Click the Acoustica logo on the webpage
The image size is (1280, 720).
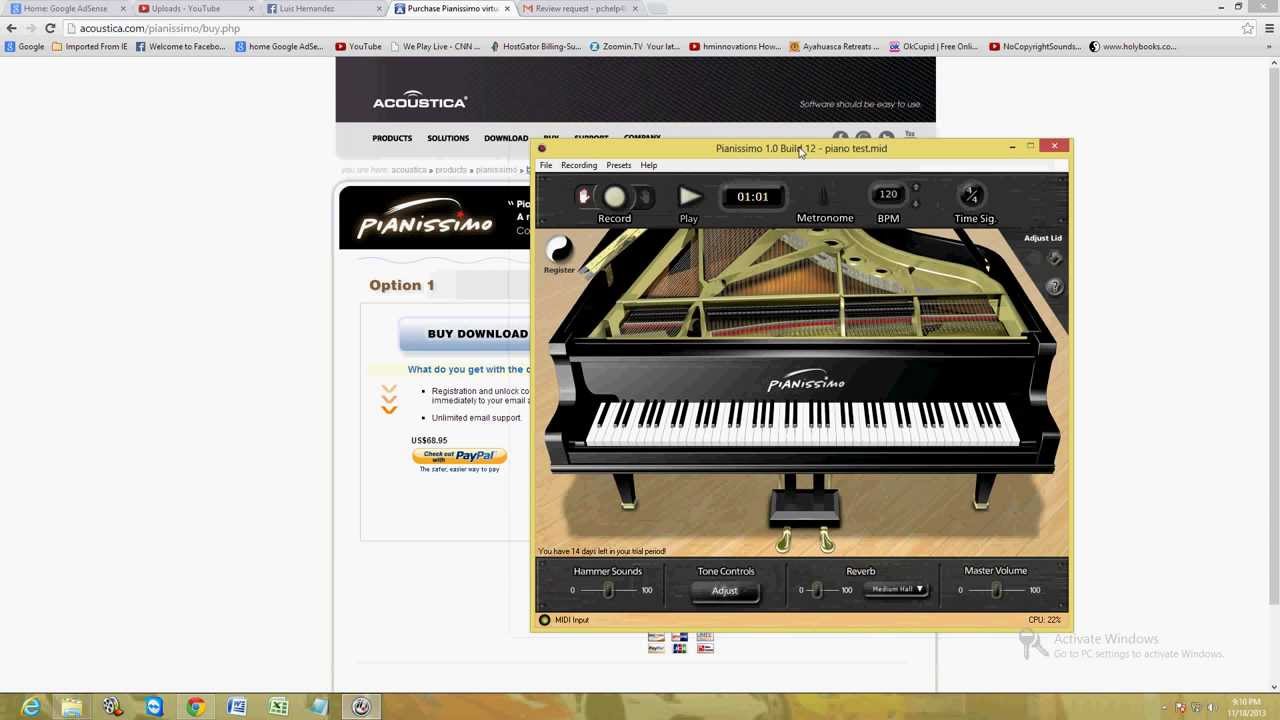coord(420,102)
